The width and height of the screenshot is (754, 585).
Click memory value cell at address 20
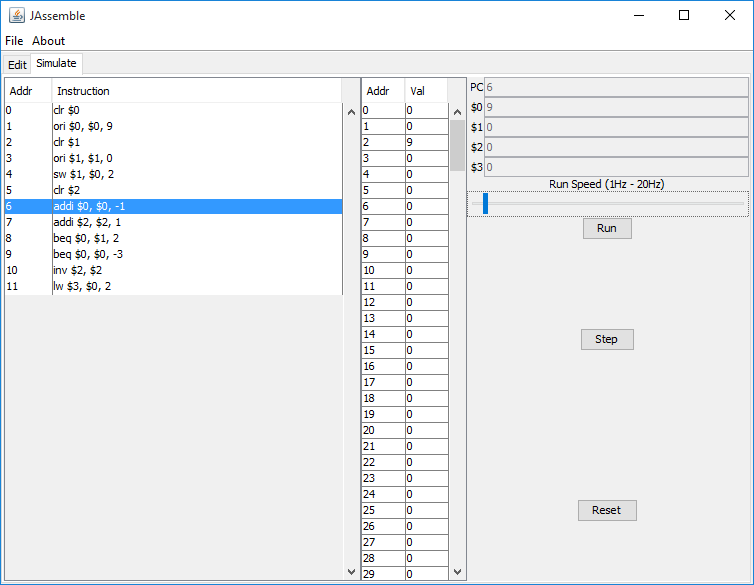[427, 430]
